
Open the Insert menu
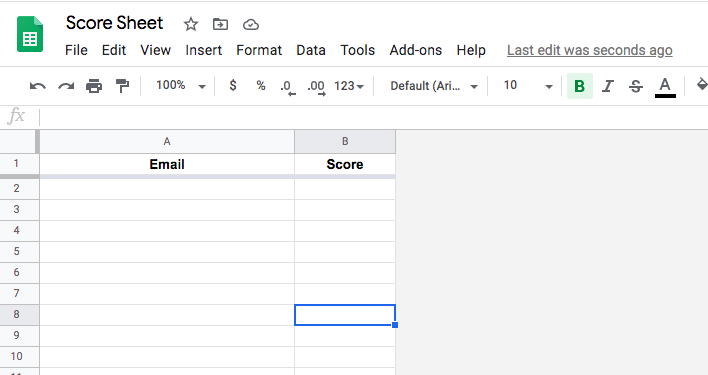pyautogui.click(x=204, y=50)
